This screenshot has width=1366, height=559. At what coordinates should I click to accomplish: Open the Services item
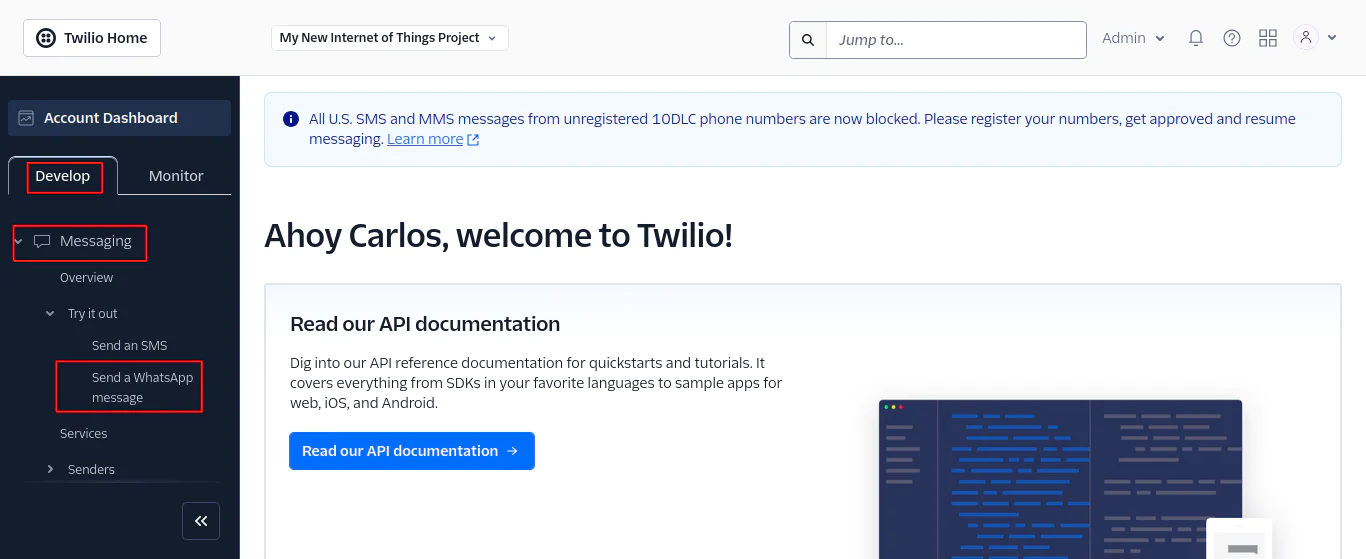(84, 434)
